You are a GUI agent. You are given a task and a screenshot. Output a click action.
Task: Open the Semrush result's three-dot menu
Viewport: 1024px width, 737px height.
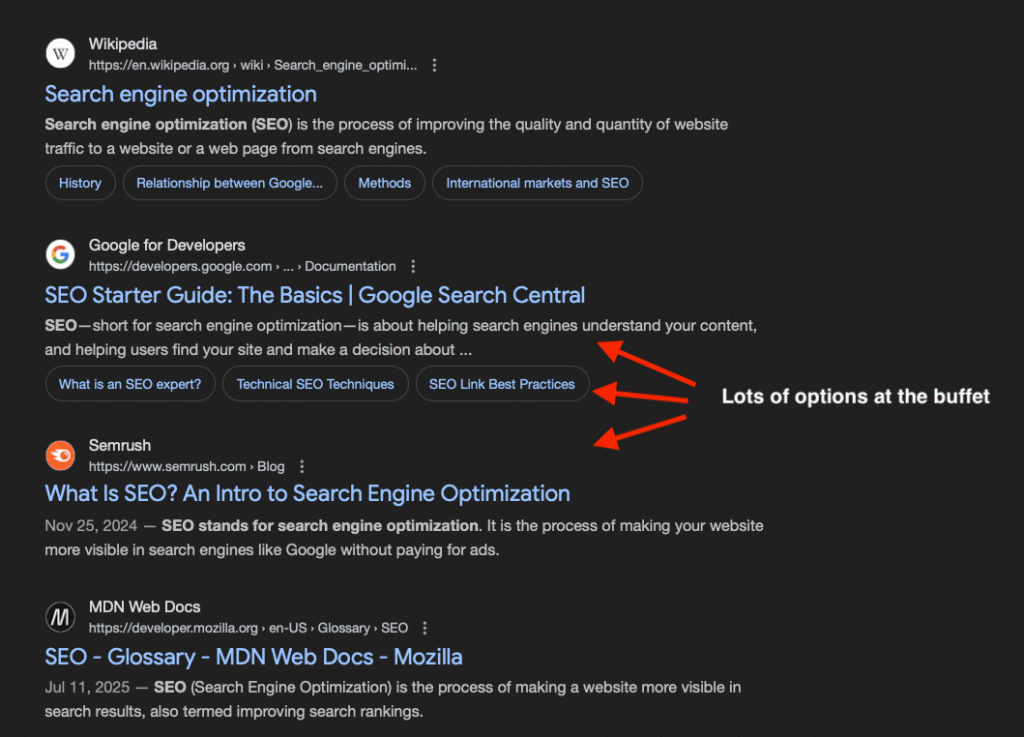click(302, 466)
